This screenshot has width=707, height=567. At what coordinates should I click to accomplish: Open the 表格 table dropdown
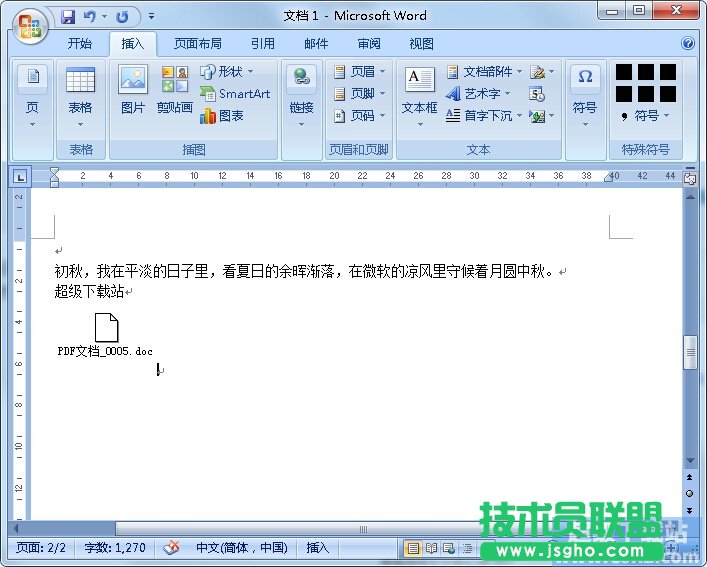[x=80, y=93]
